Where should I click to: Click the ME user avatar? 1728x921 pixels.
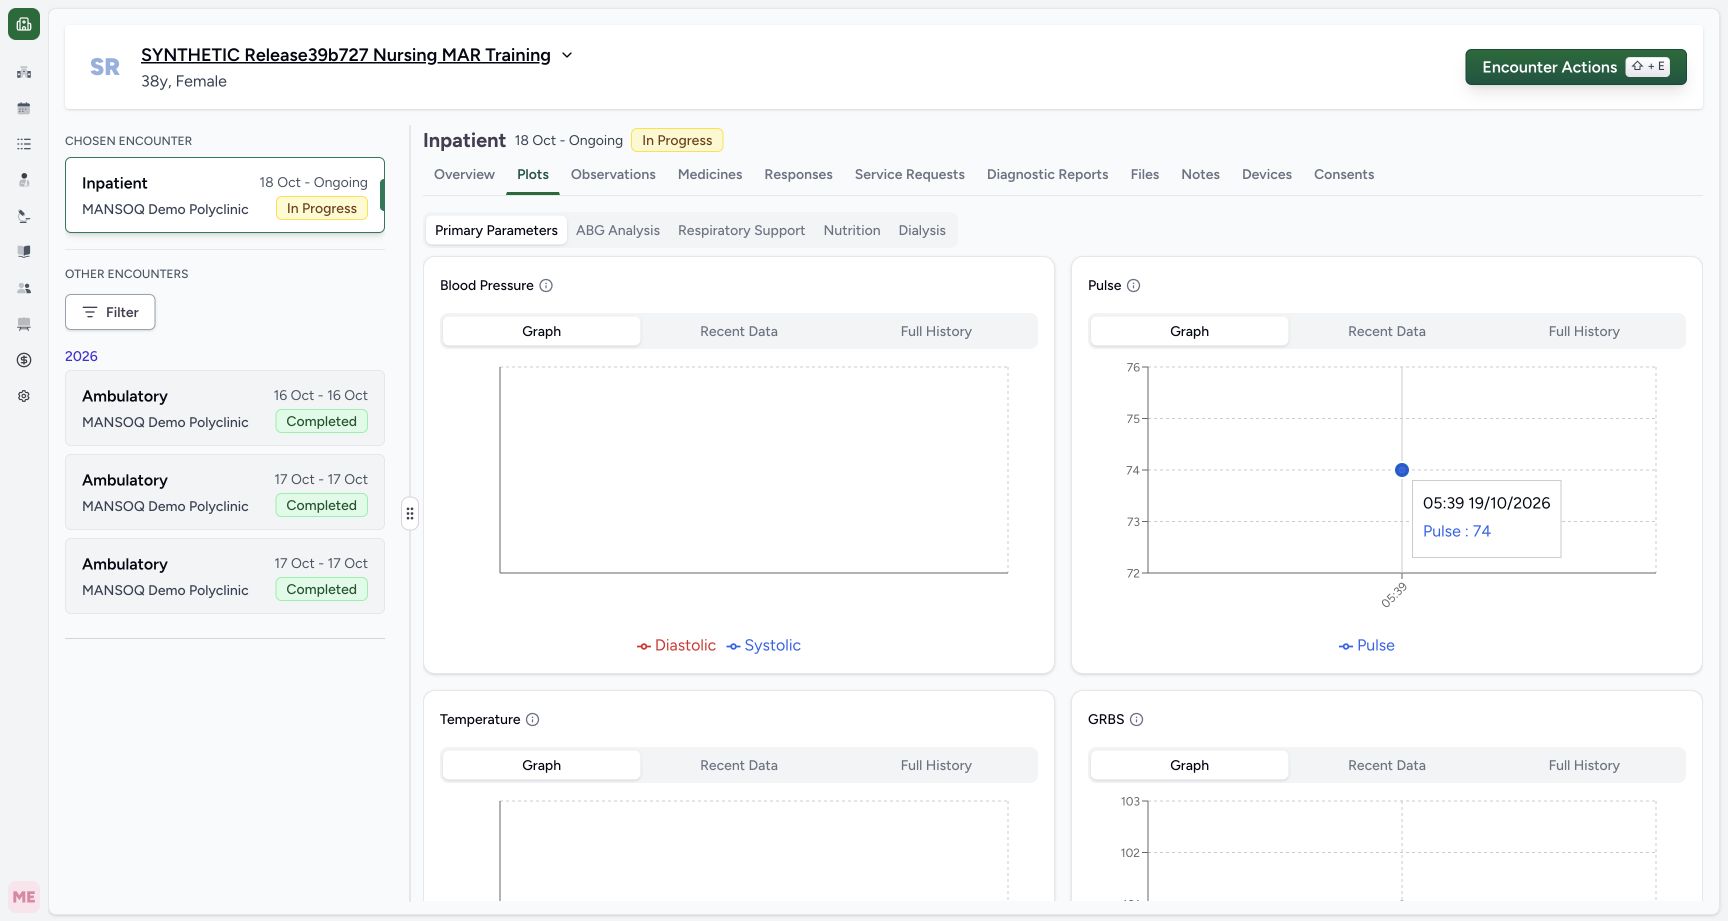click(x=24, y=897)
